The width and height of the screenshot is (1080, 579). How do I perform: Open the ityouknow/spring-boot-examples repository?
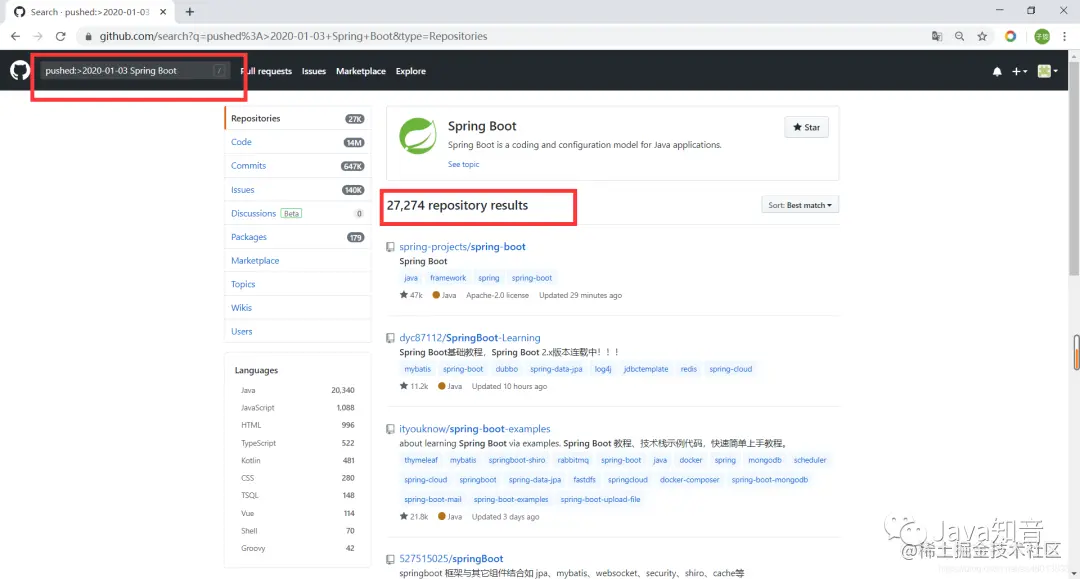tap(475, 429)
